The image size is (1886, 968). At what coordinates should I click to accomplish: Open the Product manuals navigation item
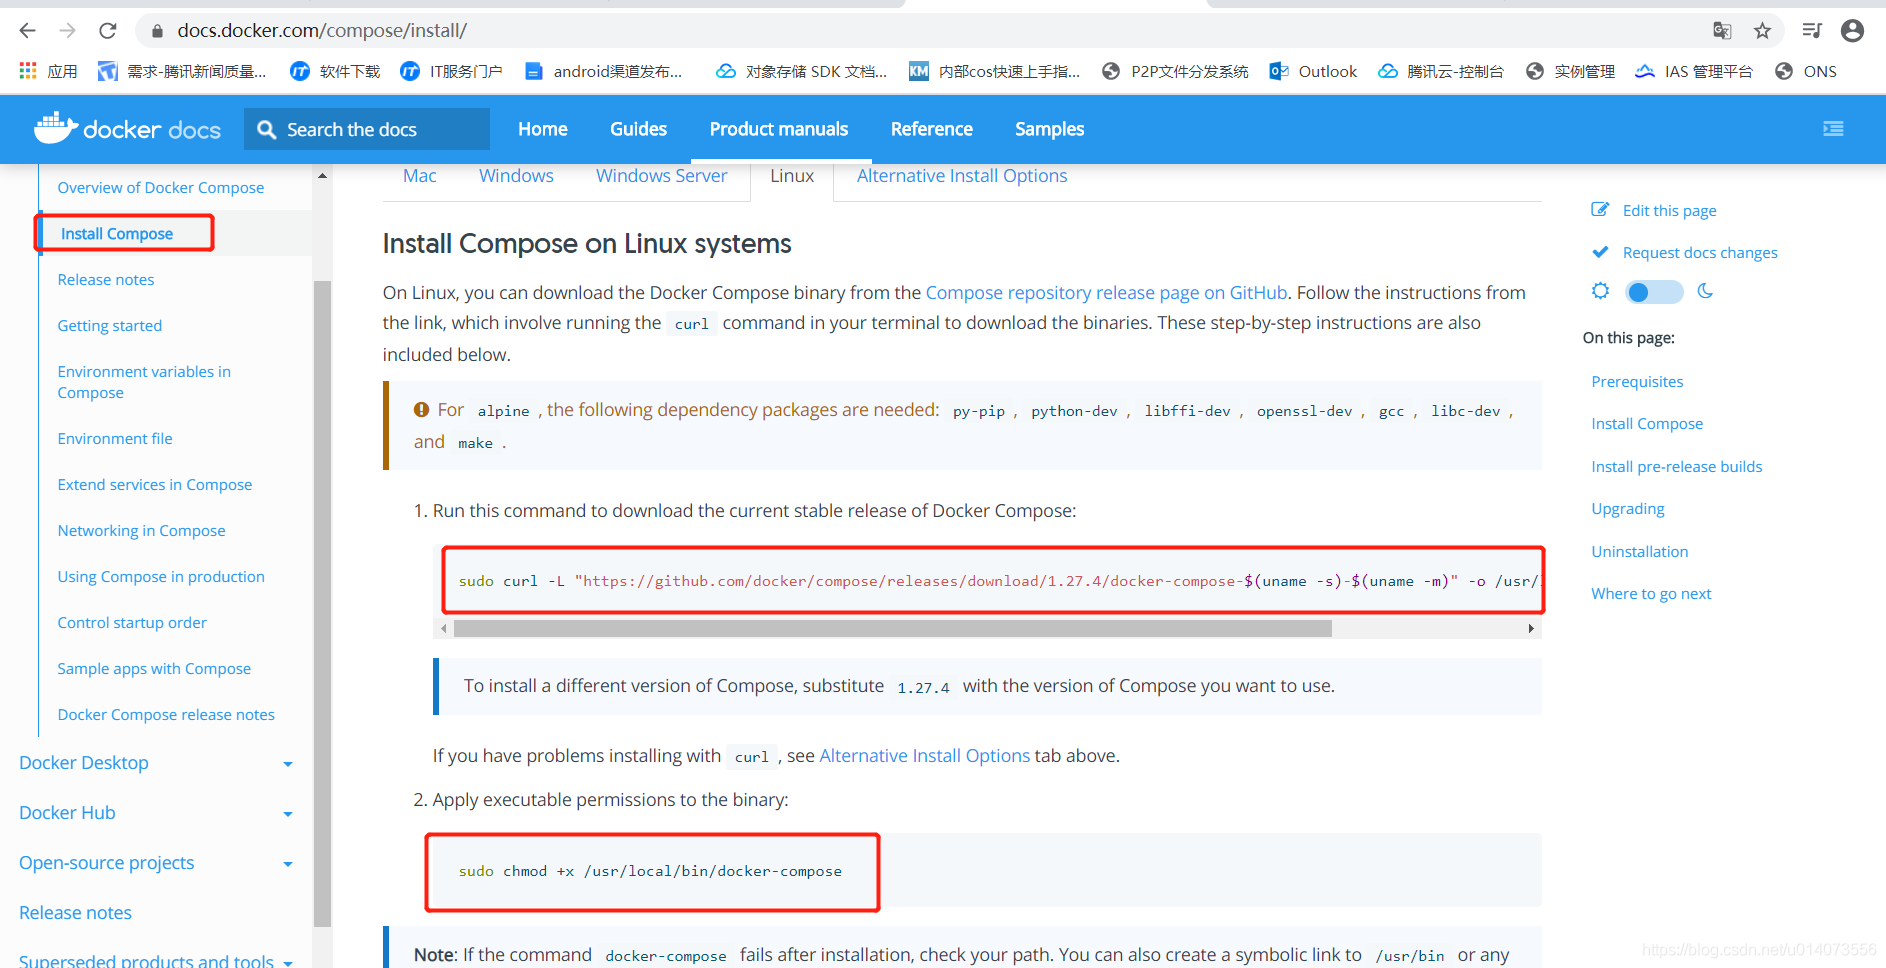[x=779, y=129]
